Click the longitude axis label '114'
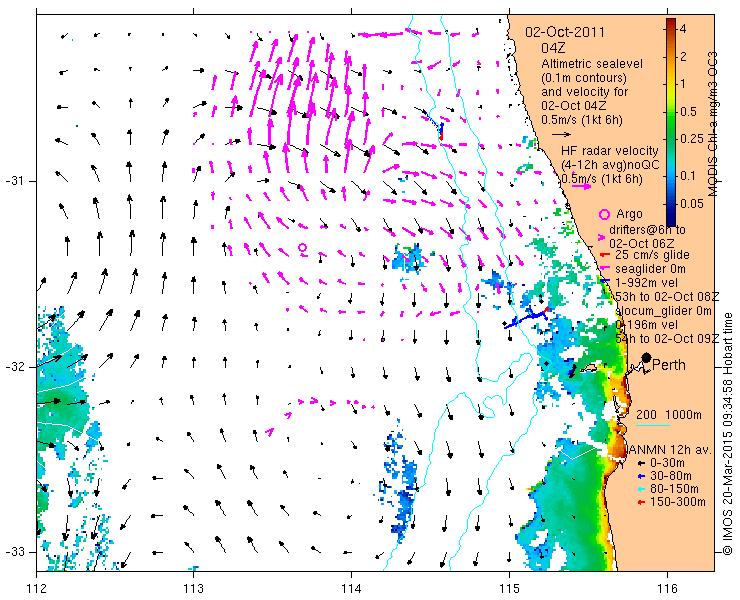The height and width of the screenshot is (600, 740). (x=351, y=589)
